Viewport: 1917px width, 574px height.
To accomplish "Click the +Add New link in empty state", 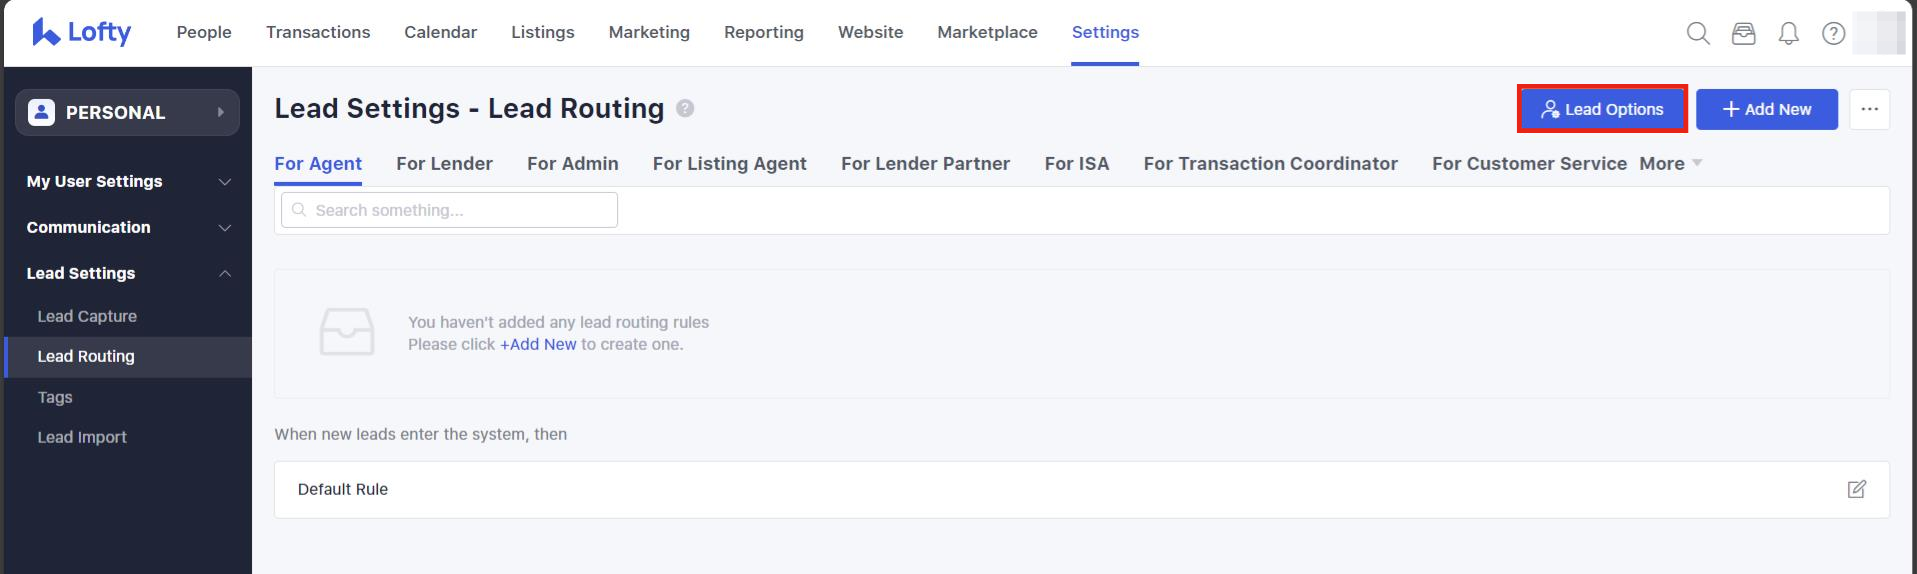I will 538,344.
